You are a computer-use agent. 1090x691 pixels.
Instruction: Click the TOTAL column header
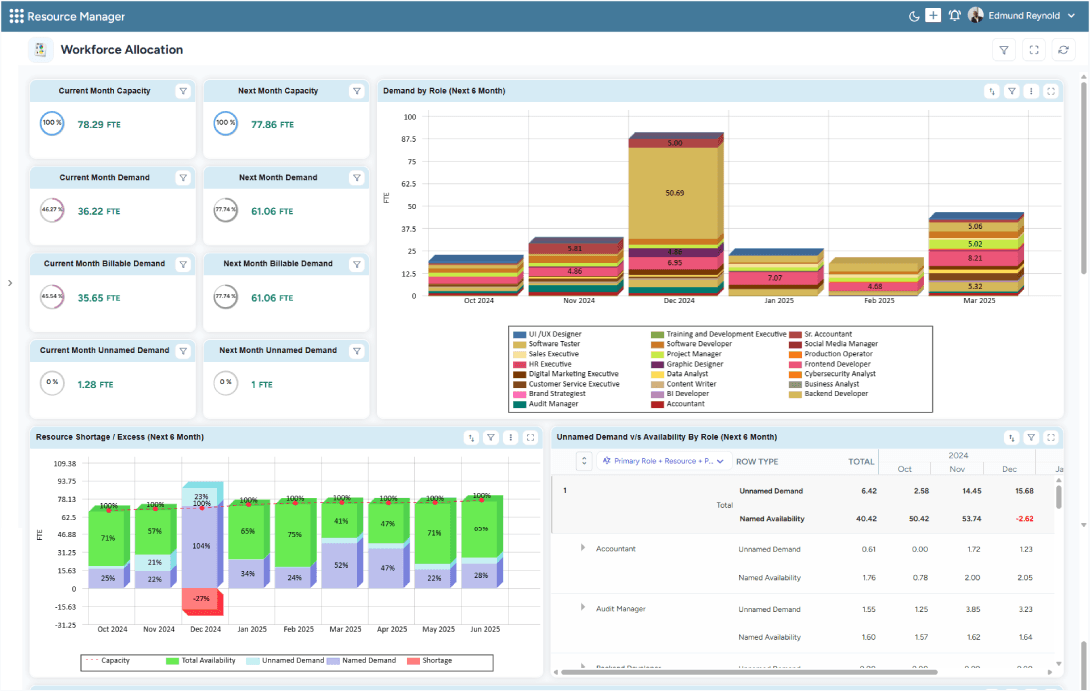(861, 462)
